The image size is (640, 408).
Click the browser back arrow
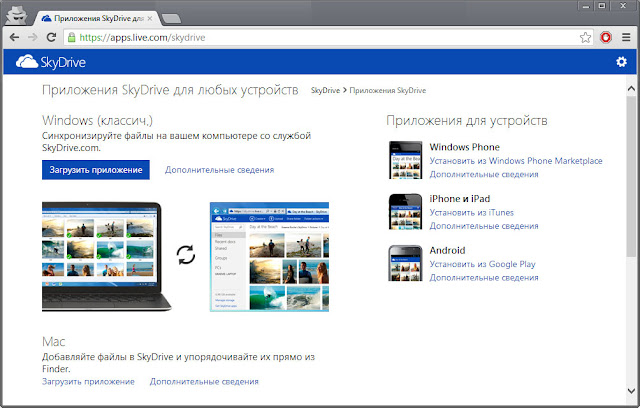[x=14, y=38]
